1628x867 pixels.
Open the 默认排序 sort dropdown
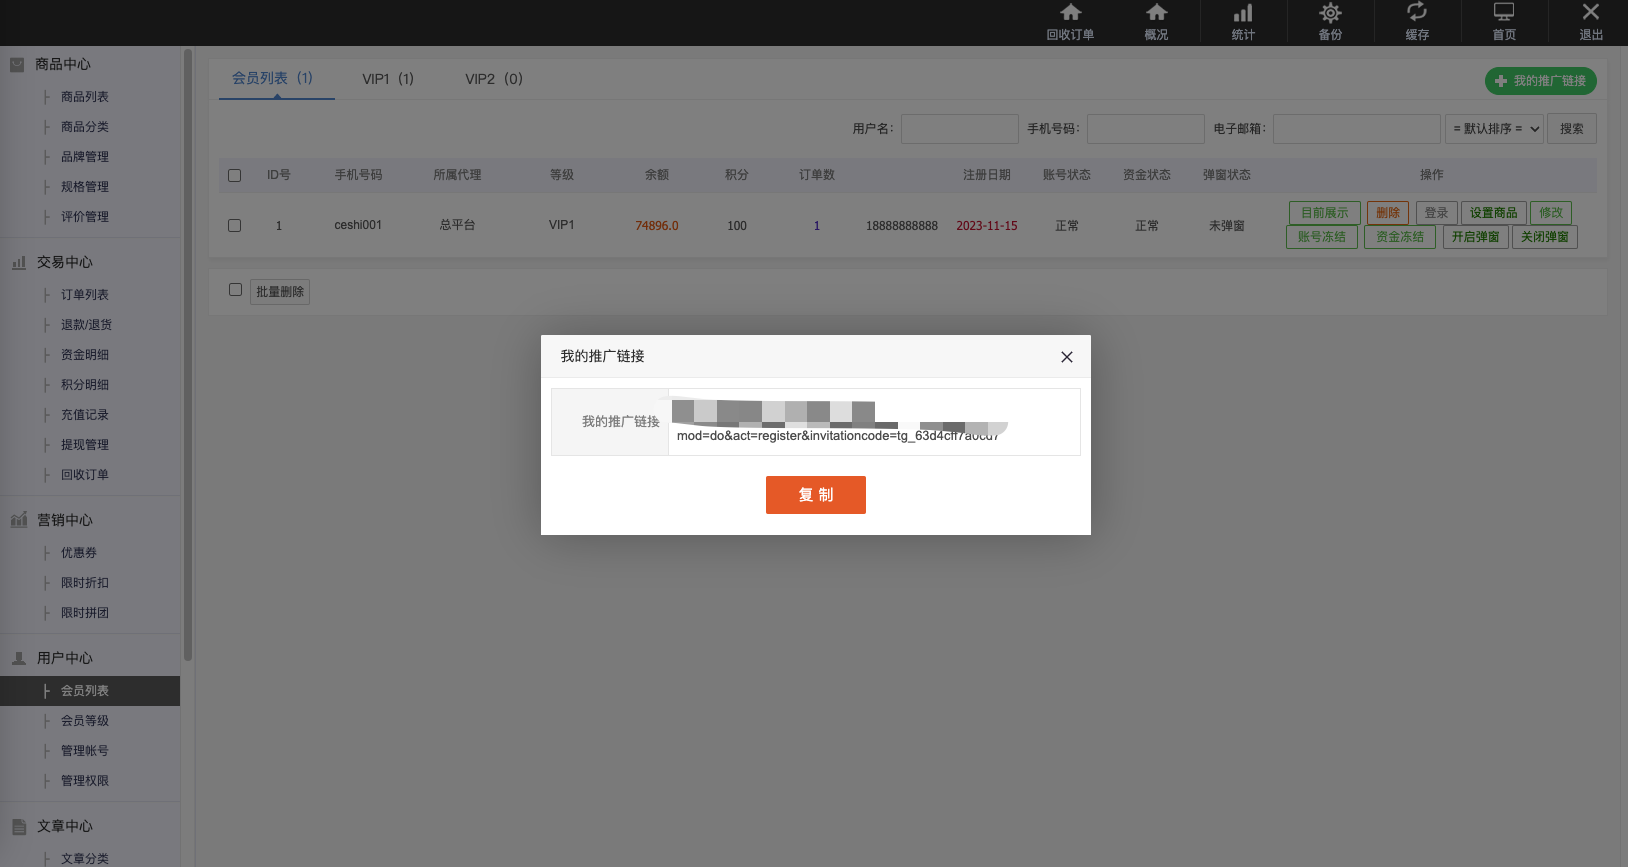pyautogui.click(x=1495, y=129)
